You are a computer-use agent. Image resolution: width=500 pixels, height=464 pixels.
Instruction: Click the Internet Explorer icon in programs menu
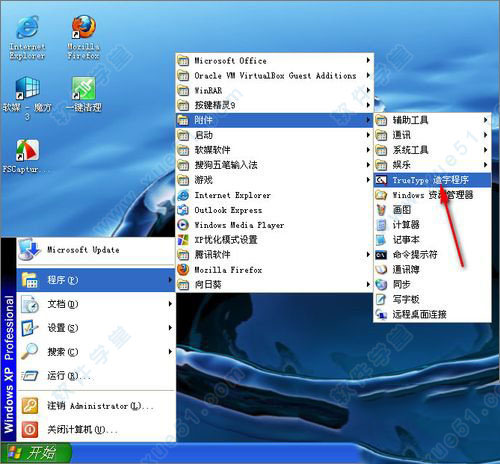[x=183, y=195]
